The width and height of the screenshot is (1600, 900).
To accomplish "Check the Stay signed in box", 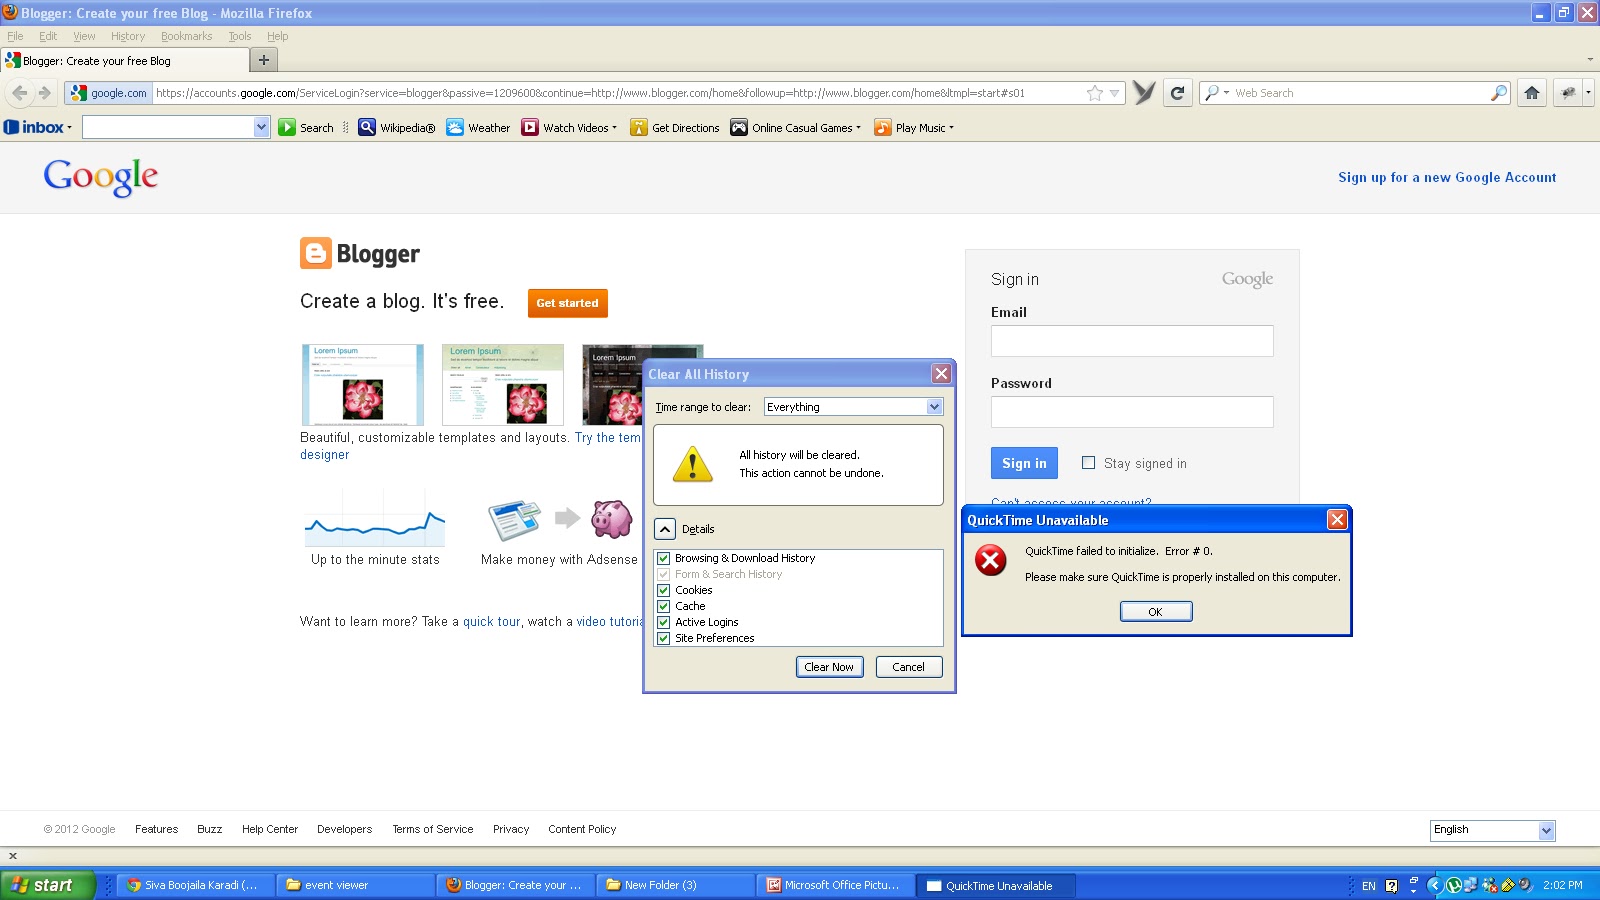I will pos(1088,463).
